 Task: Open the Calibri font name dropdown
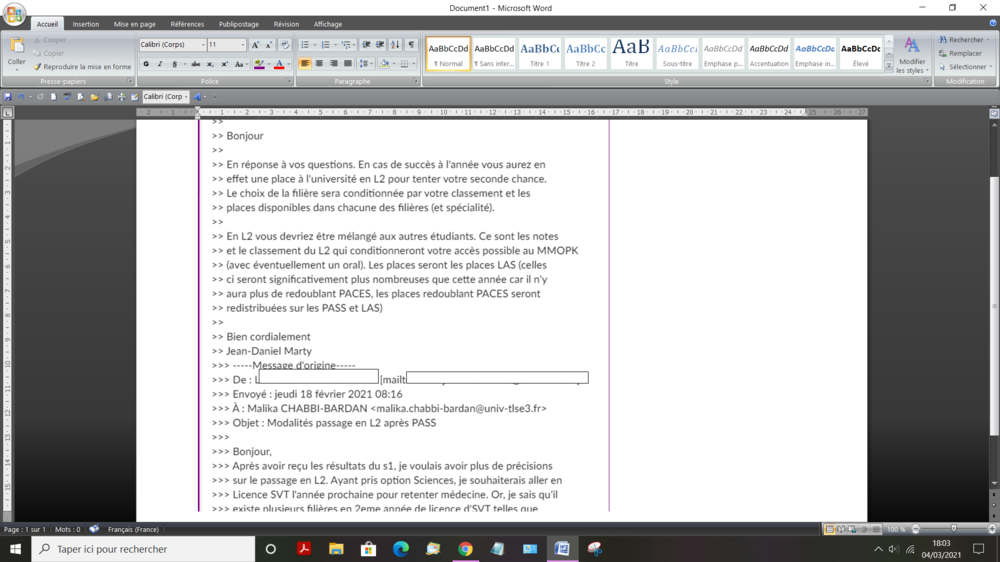(x=203, y=45)
